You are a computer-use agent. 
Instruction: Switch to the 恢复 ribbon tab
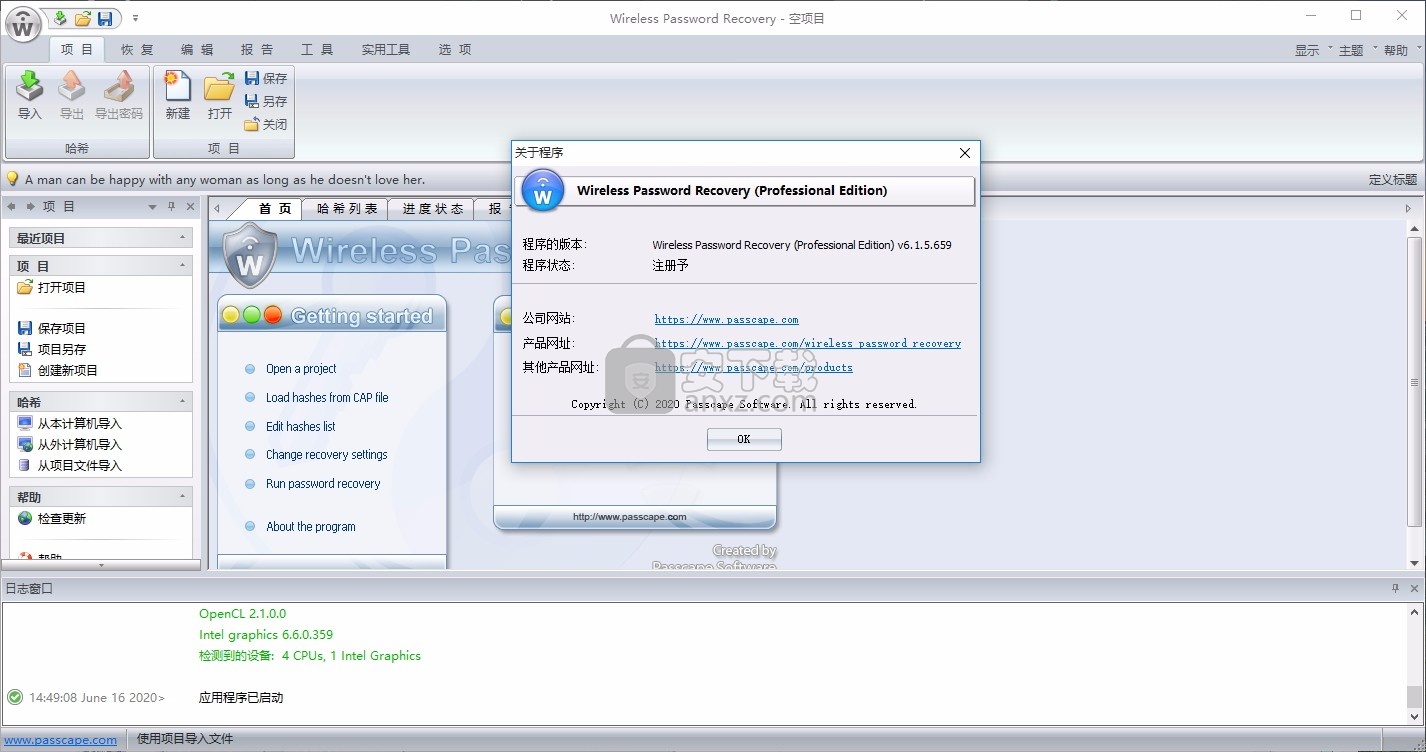[x=137, y=49]
